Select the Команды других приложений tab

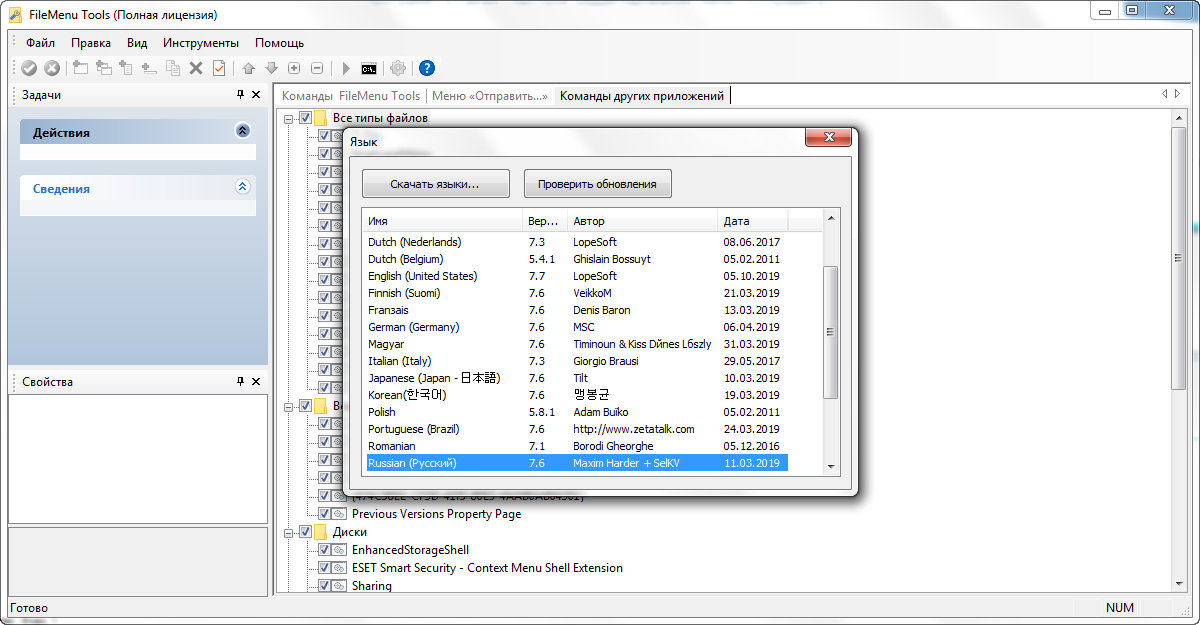pyautogui.click(x=642, y=96)
